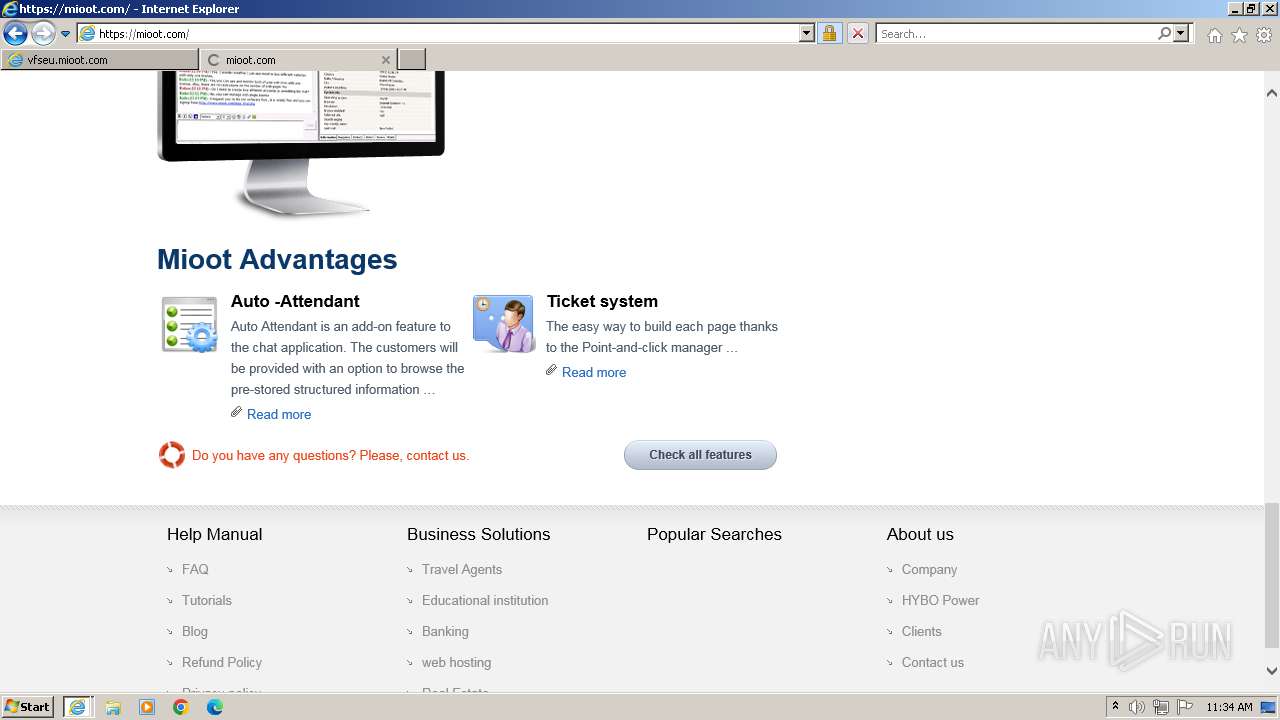Launch Google Chrome from the taskbar
The width and height of the screenshot is (1280, 720).
(181, 707)
